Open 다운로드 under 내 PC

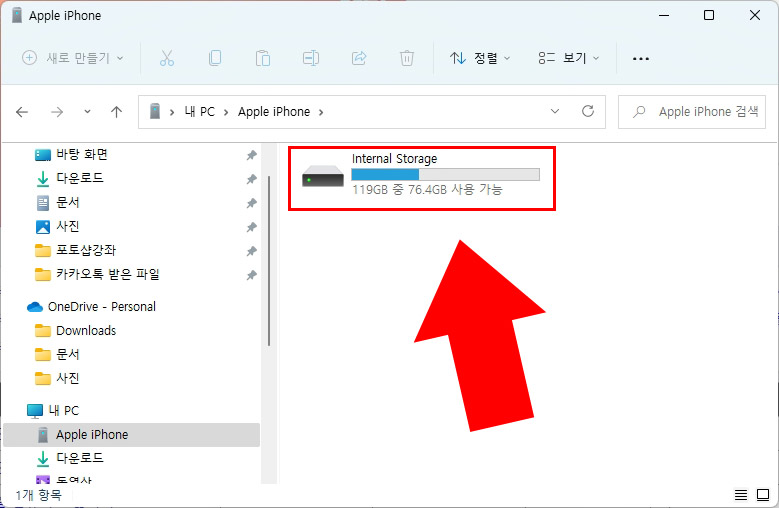pyautogui.click(x=70, y=458)
